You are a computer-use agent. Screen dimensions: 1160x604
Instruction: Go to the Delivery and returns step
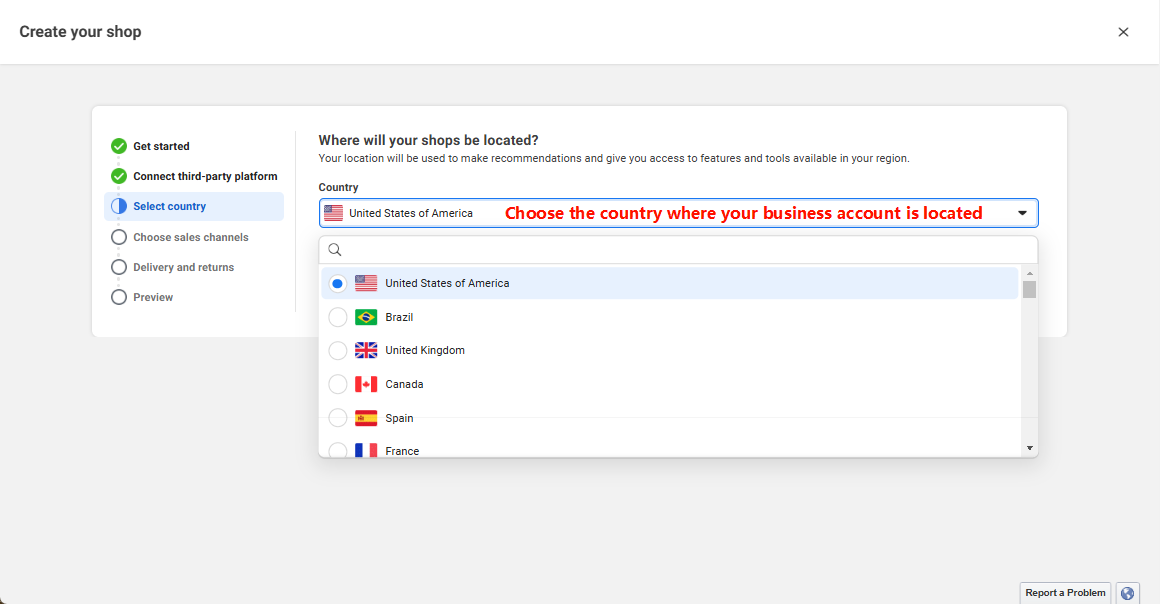coord(183,267)
